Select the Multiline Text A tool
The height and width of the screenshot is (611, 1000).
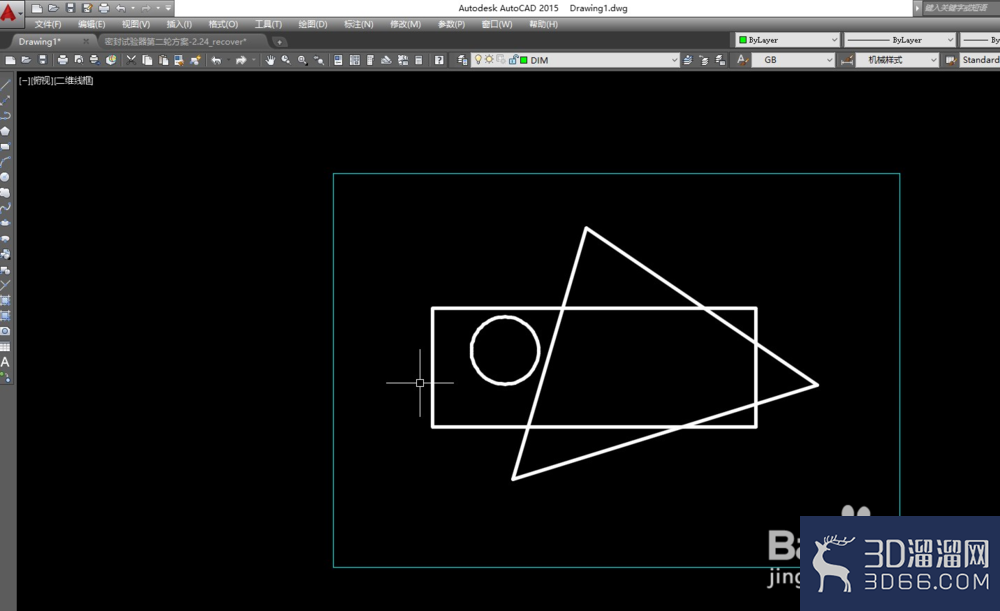5,362
